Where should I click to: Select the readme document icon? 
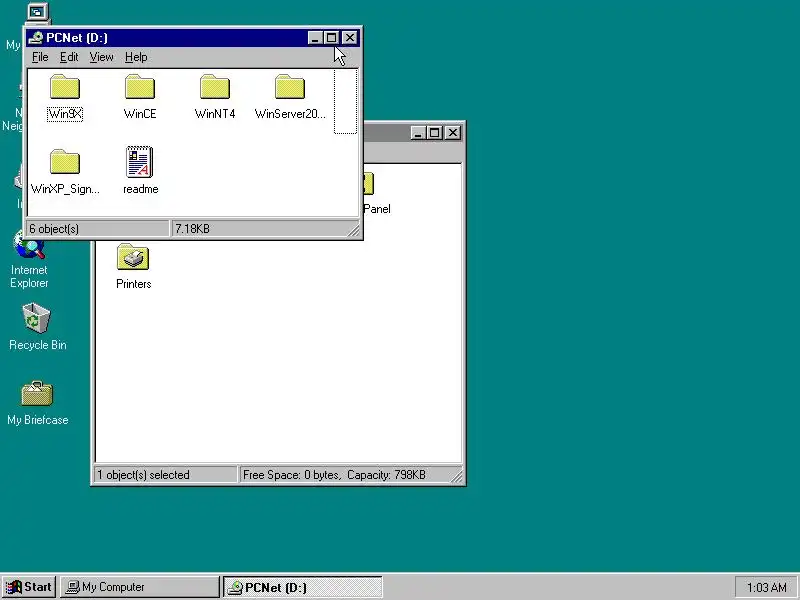pyautogui.click(x=140, y=162)
